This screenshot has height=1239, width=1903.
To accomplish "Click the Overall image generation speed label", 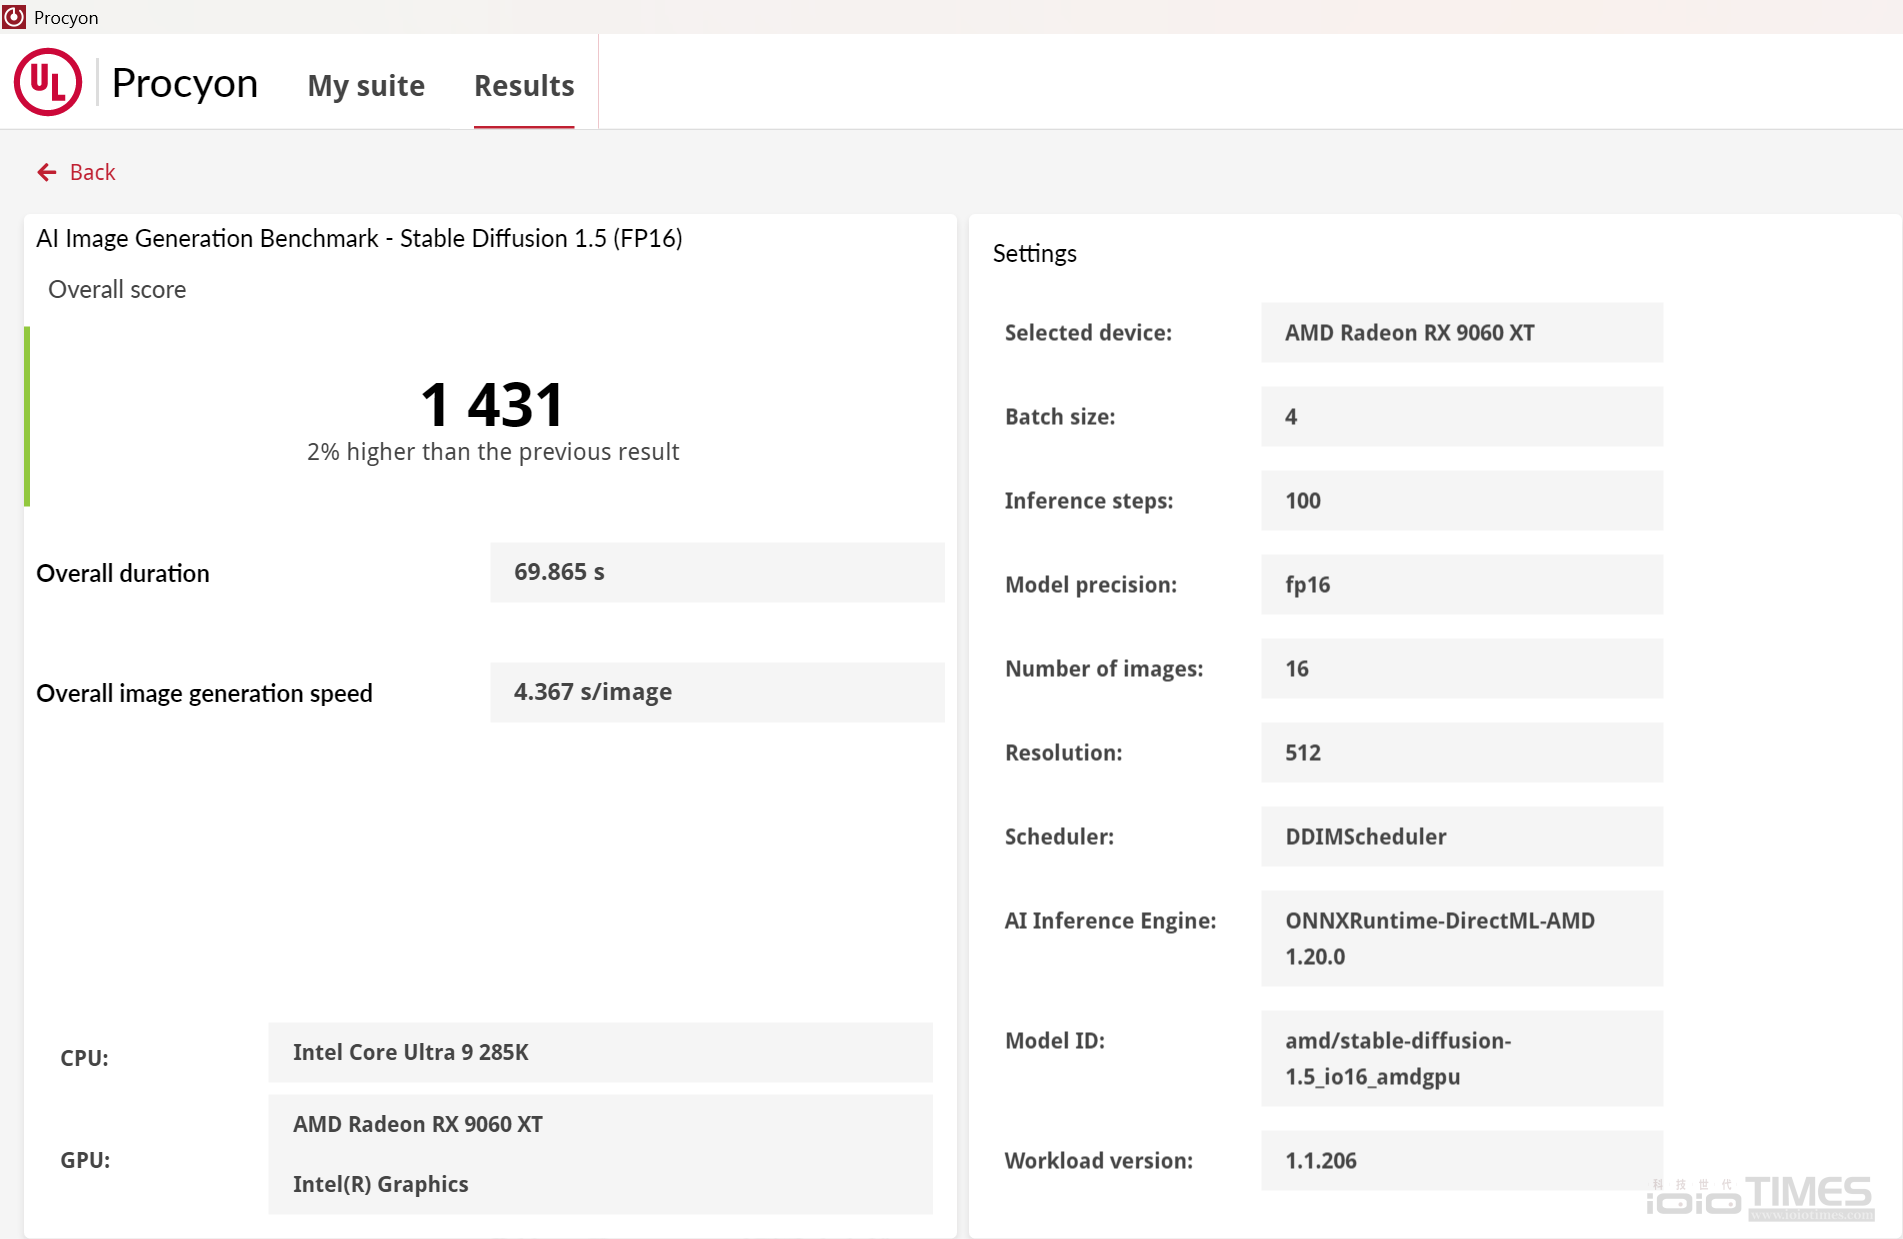I will pyautogui.click(x=204, y=693).
